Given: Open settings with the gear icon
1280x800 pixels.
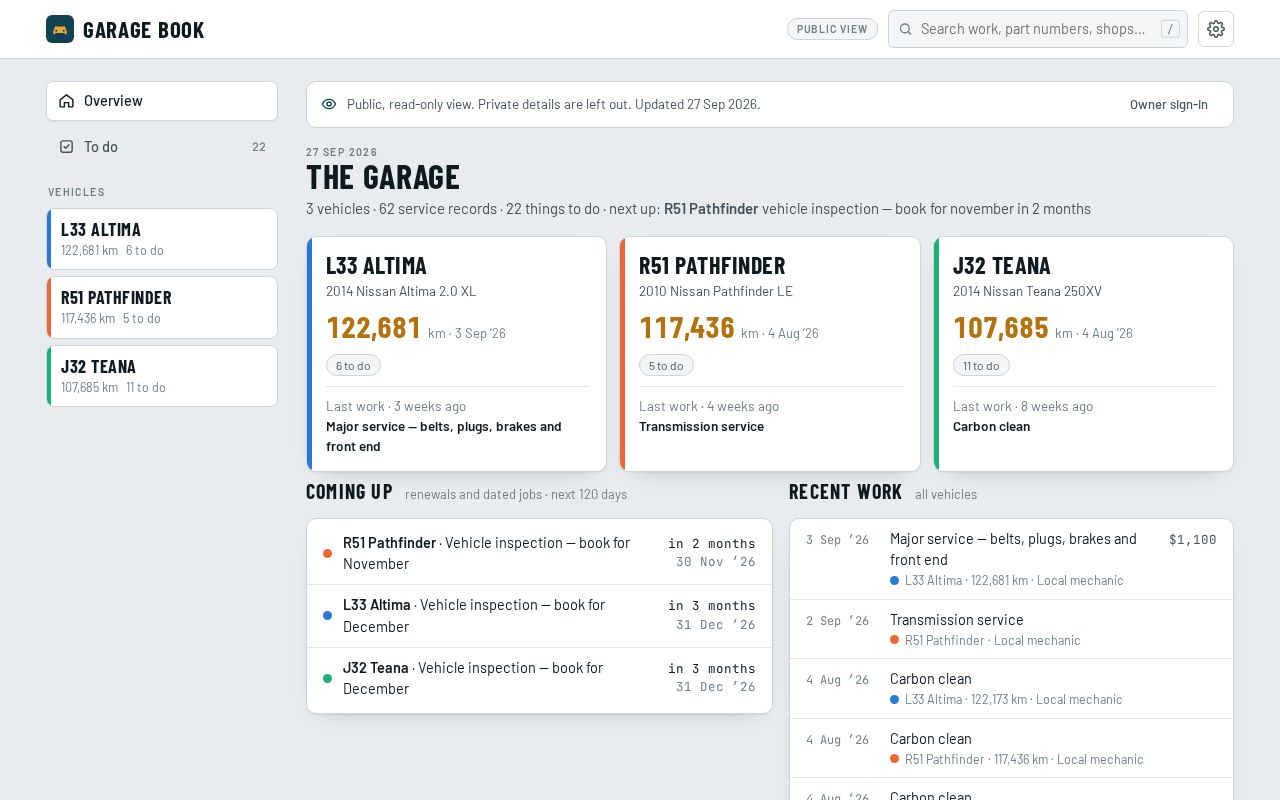Looking at the screenshot, I should point(1216,29).
